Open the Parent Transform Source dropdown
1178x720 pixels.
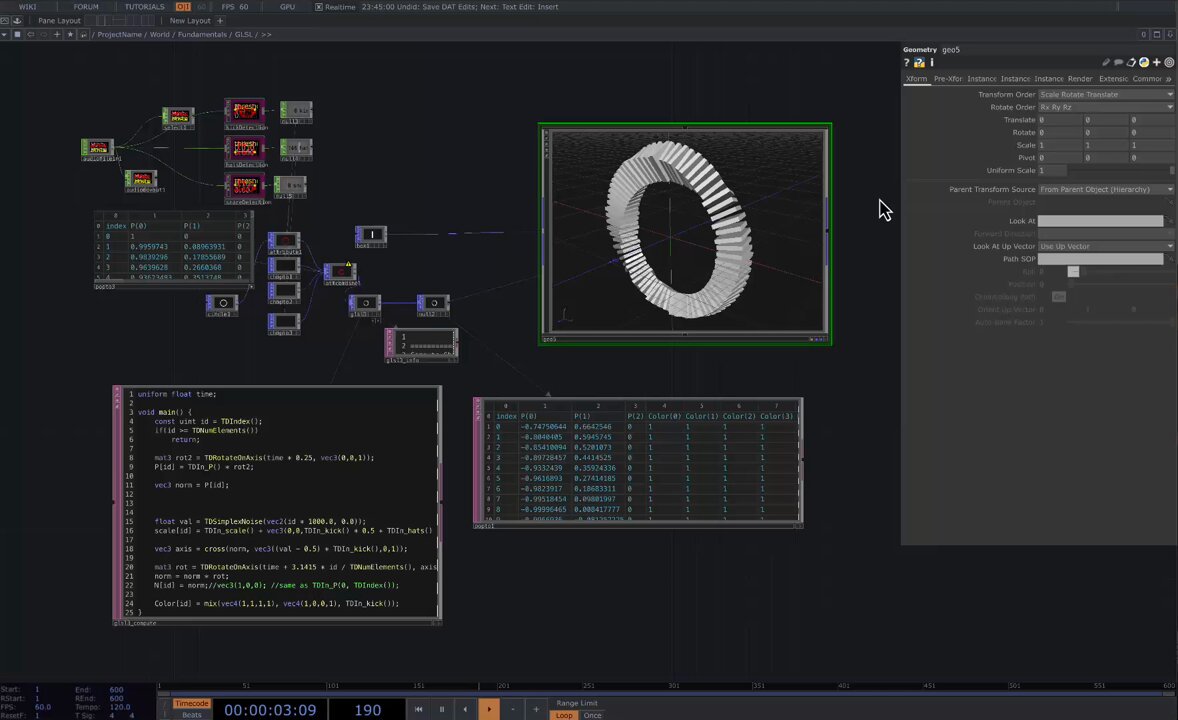[x=1106, y=189]
